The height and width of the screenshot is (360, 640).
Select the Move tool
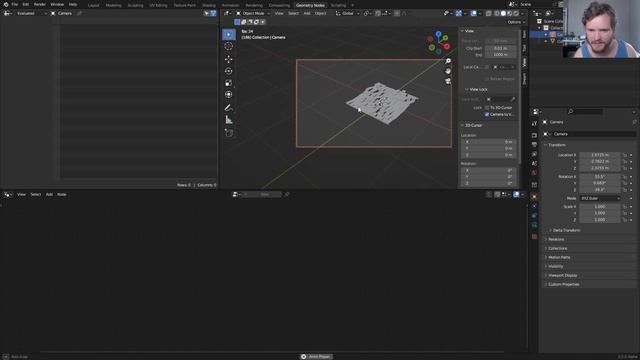coord(229,59)
